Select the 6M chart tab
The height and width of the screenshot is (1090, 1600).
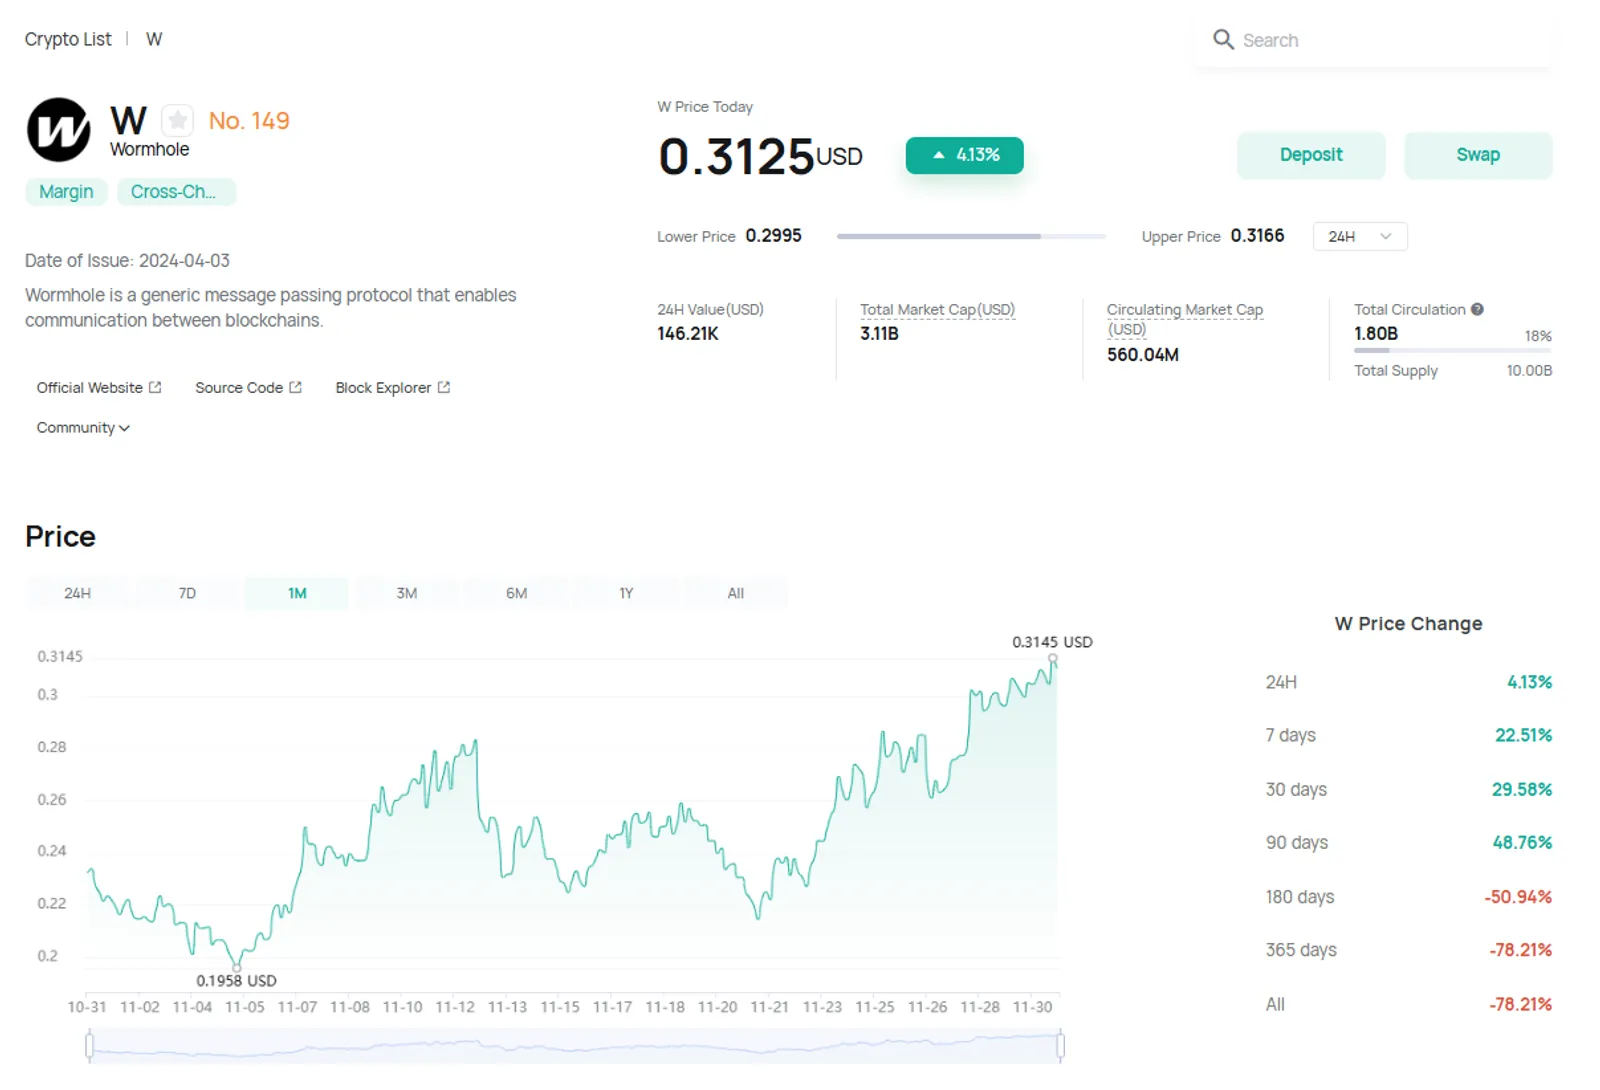click(x=516, y=593)
